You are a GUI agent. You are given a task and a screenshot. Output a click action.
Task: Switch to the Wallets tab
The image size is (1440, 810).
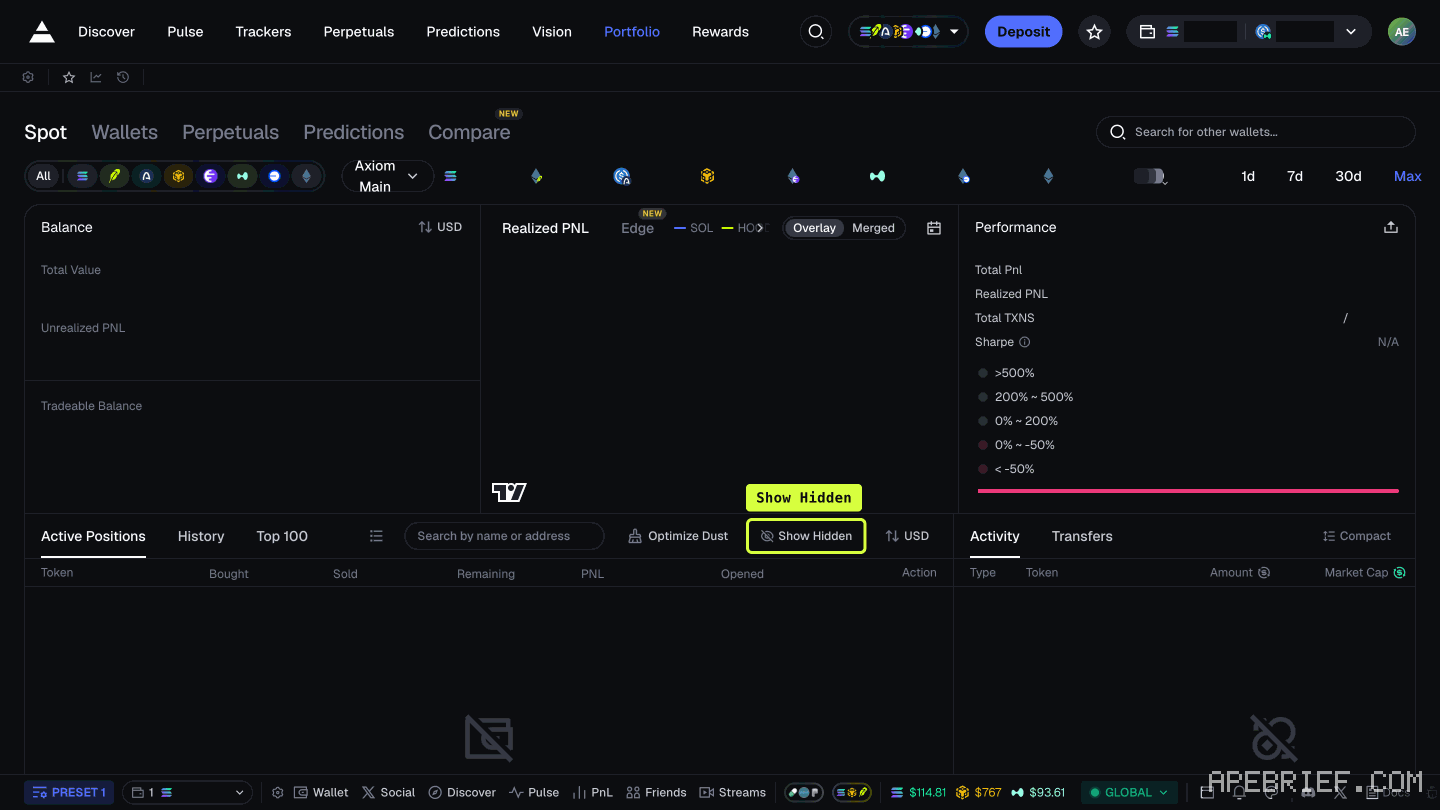coord(125,132)
